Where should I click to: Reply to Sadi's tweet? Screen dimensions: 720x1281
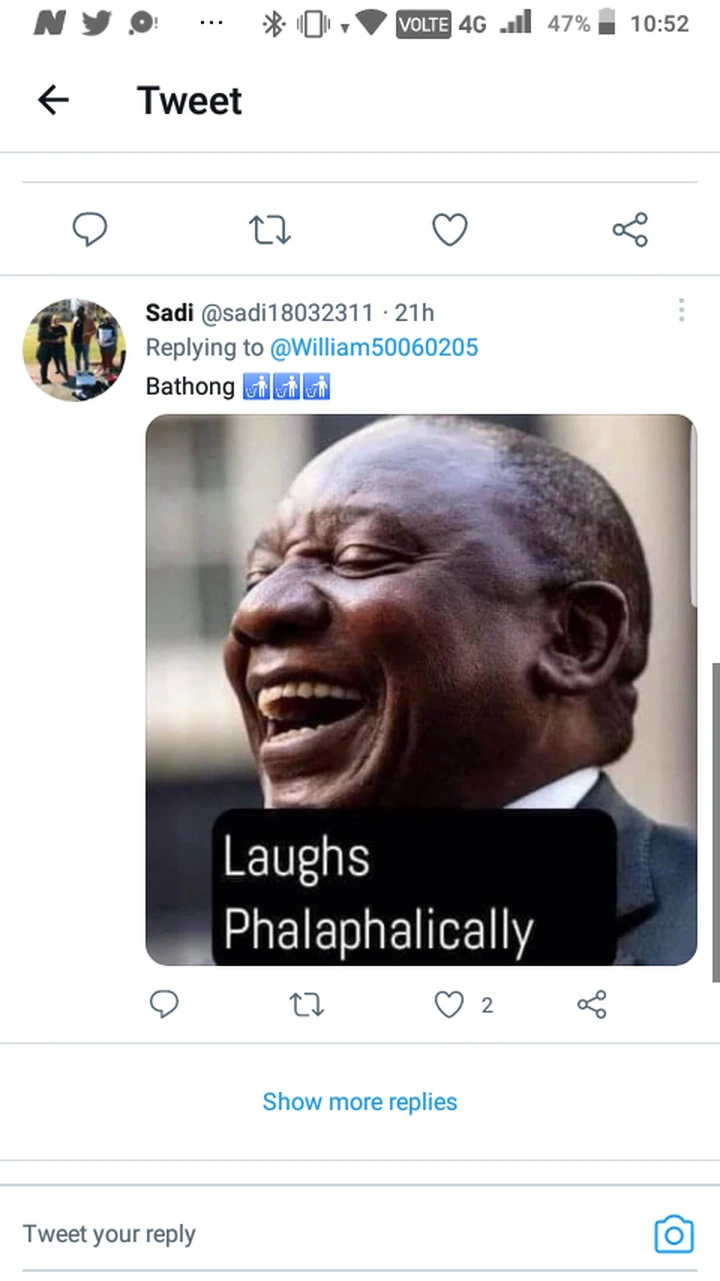(x=164, y=1004)
